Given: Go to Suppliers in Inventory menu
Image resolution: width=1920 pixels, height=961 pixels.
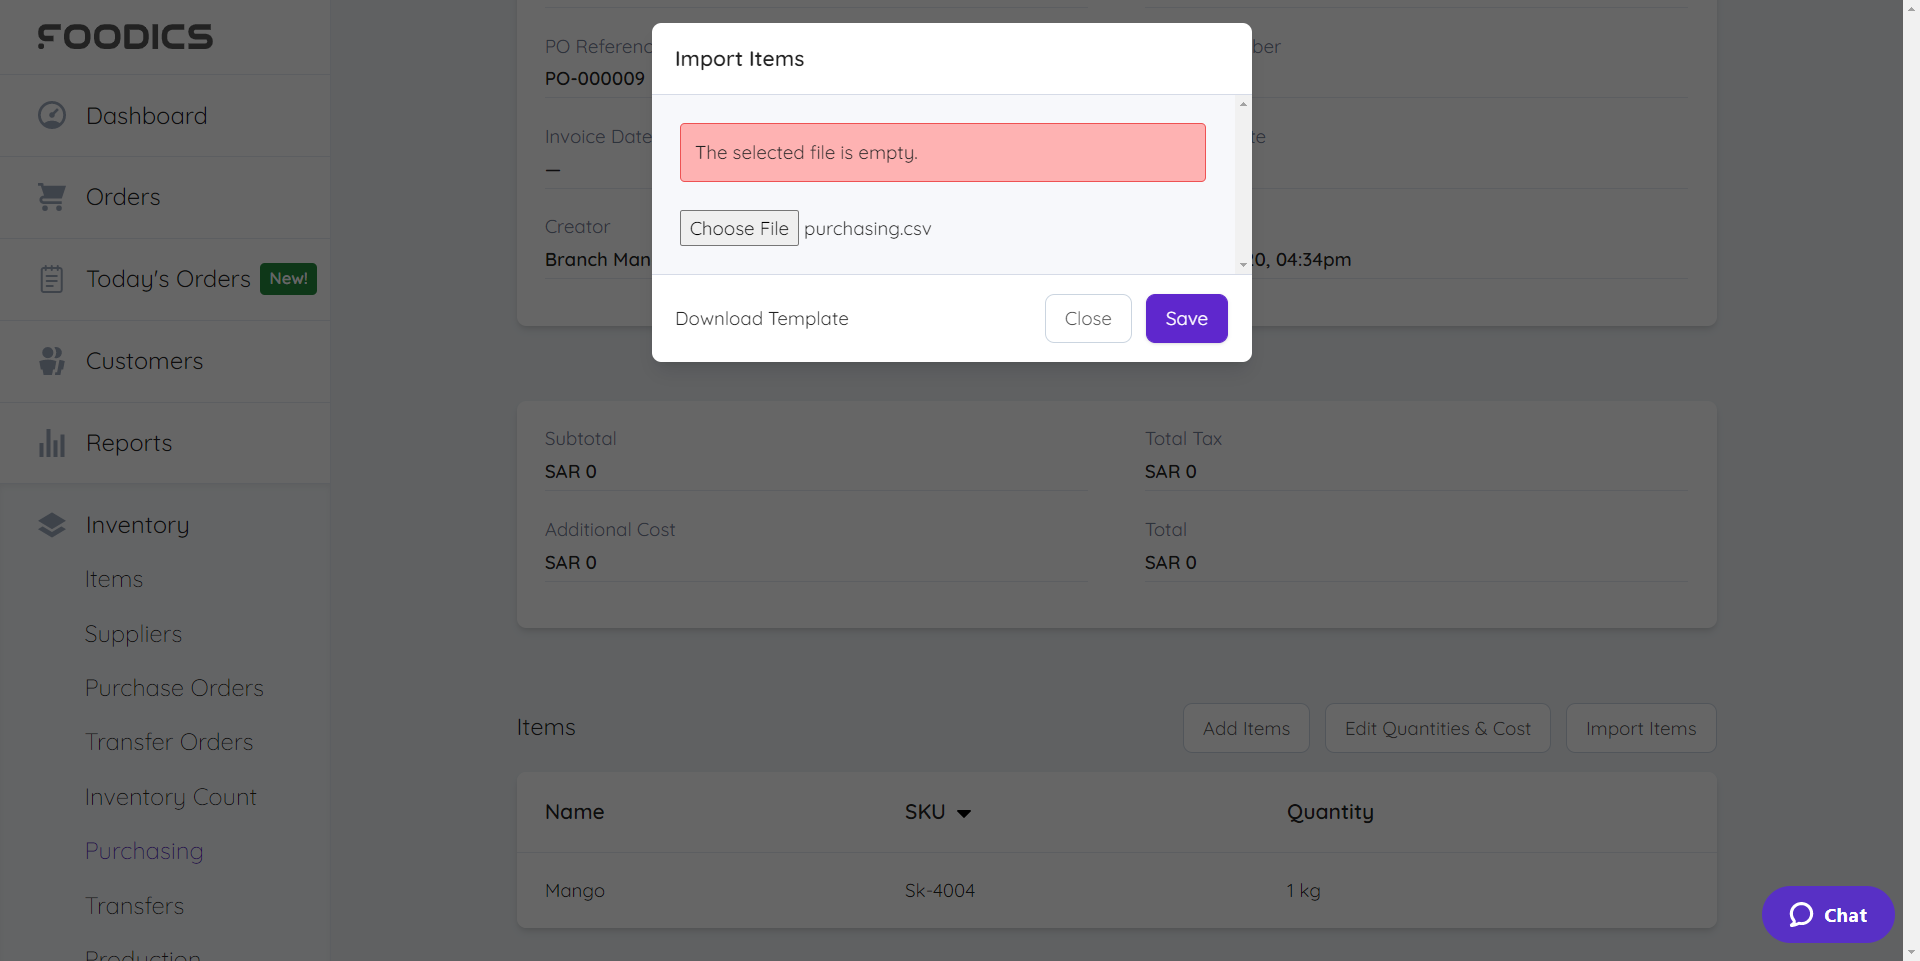Looking at the screenshot, I should [x=133, y=634].
